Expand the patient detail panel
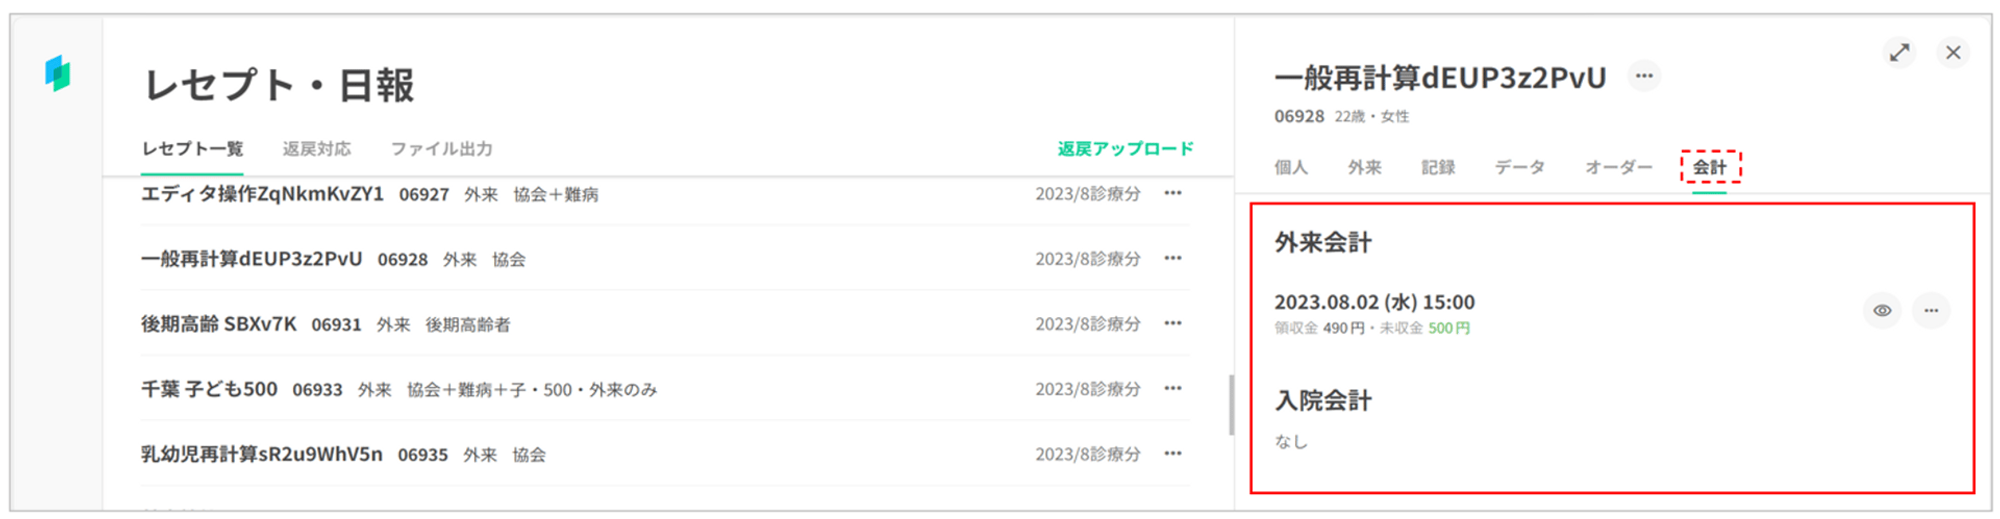Image resolution: width=2000 pixels, height=519 pixels. [x=1899, y=53]
